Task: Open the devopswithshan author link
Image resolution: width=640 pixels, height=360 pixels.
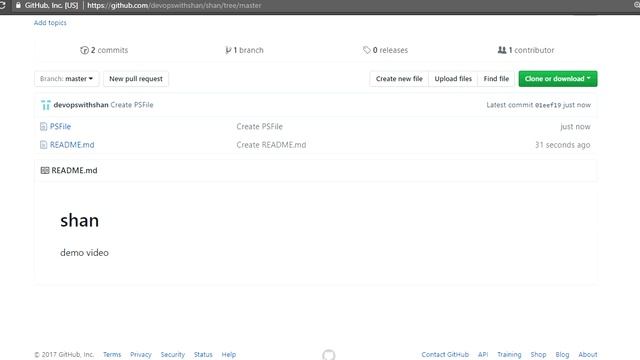Action: (81, 105)
